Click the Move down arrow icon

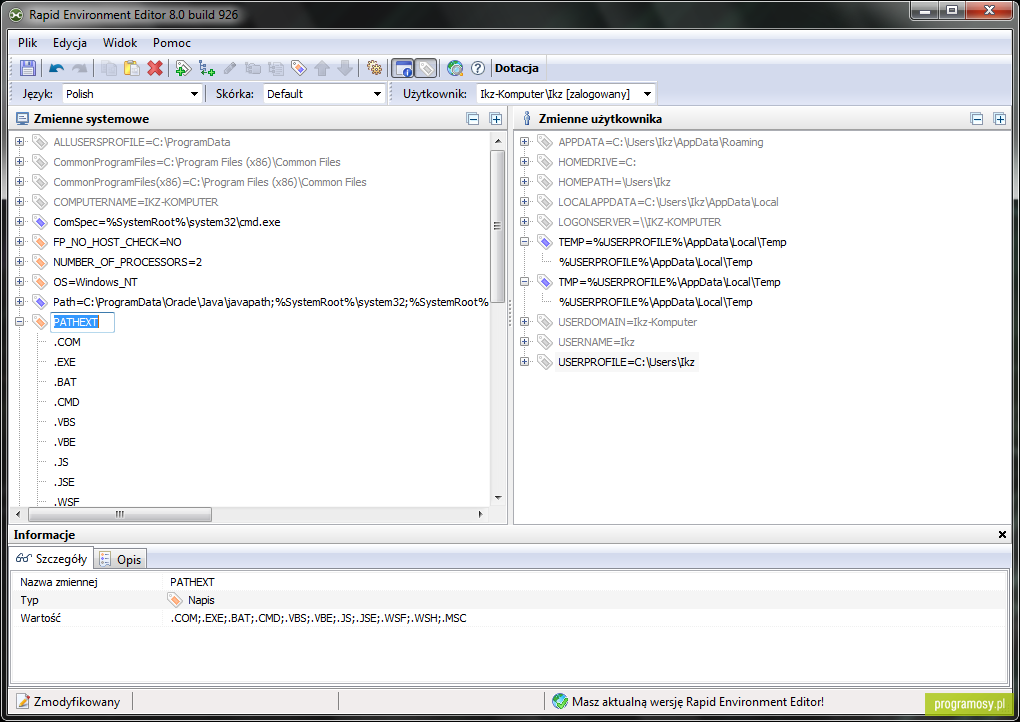coord(345,68)
